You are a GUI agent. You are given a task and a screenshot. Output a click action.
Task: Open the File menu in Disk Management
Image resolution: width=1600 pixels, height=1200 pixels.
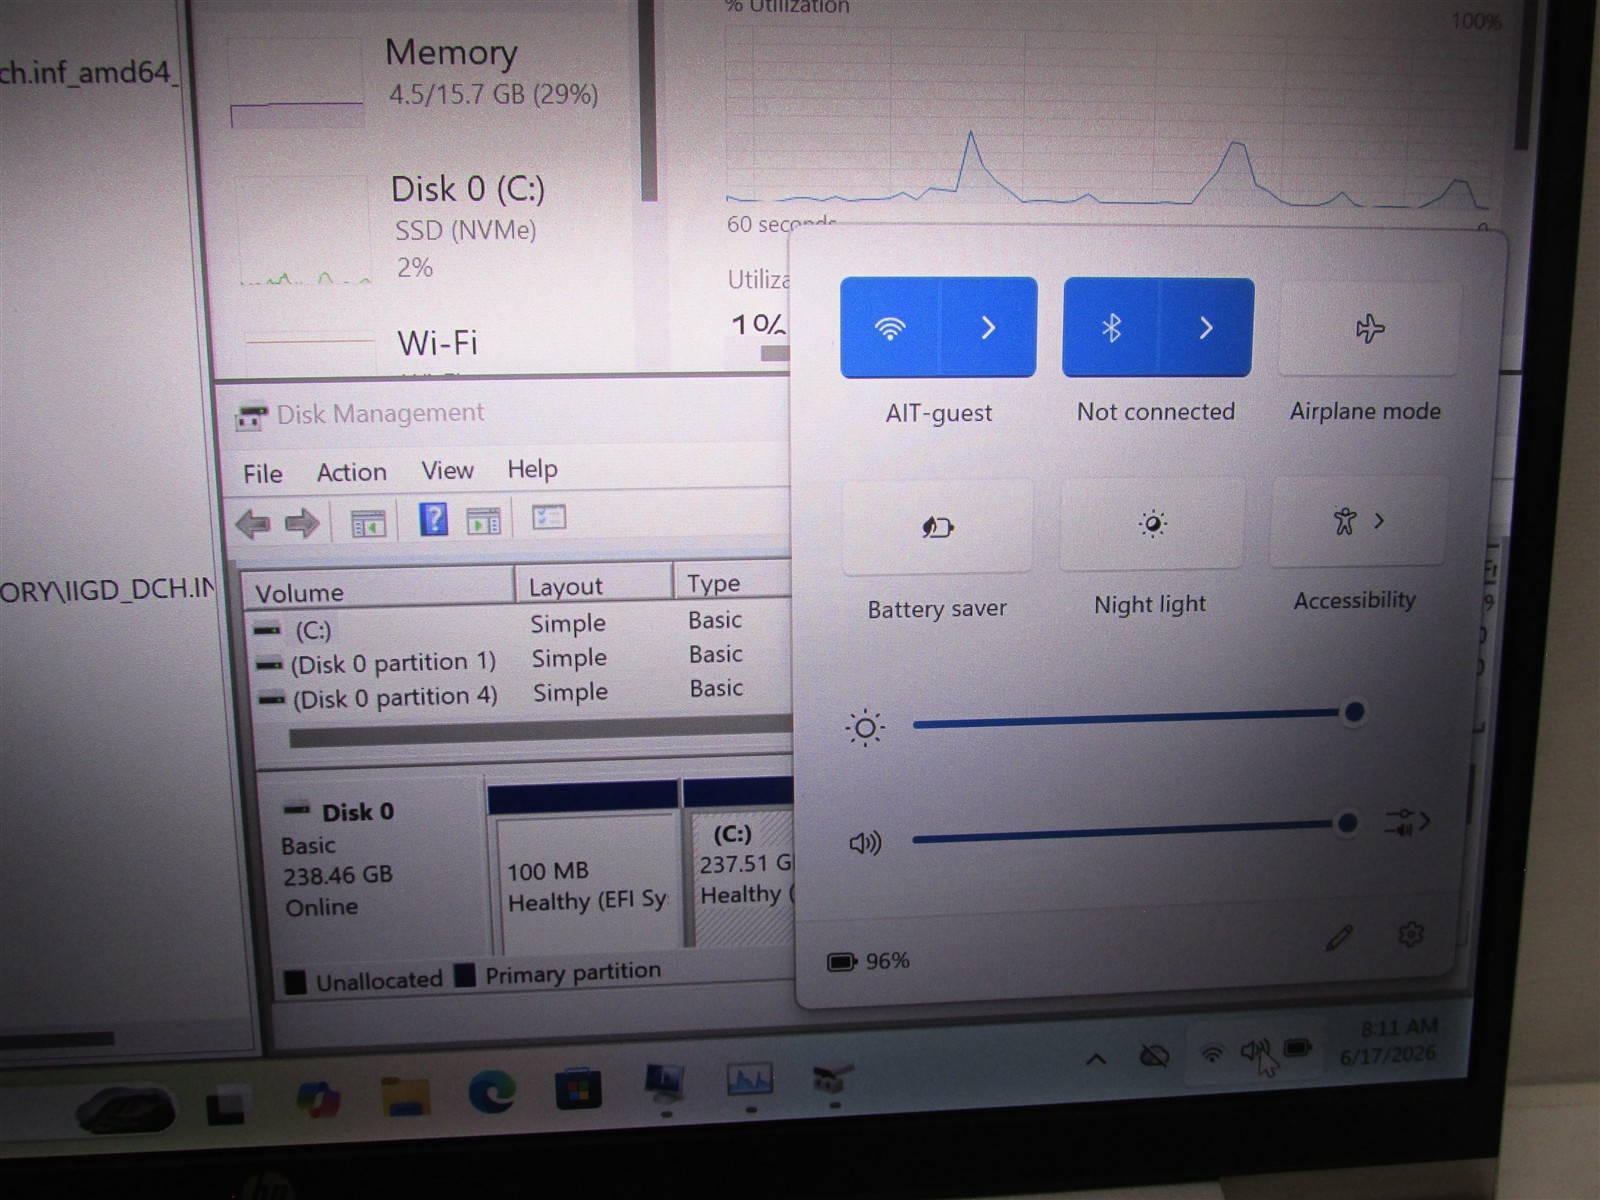[263, 474]
